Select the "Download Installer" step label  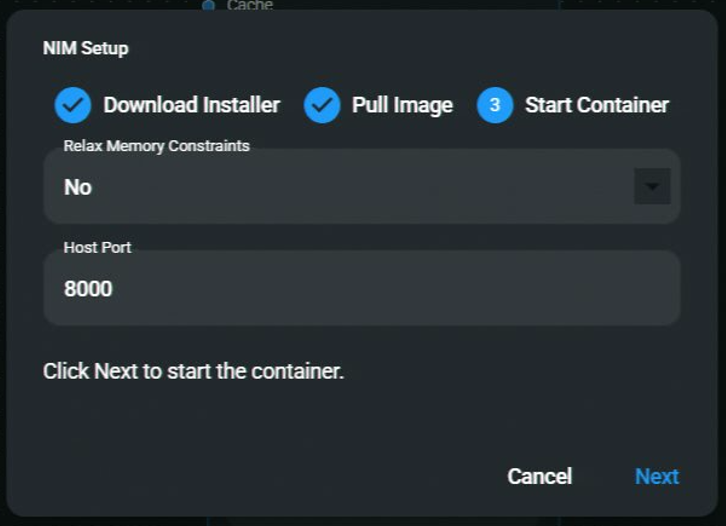pos(192,105)
